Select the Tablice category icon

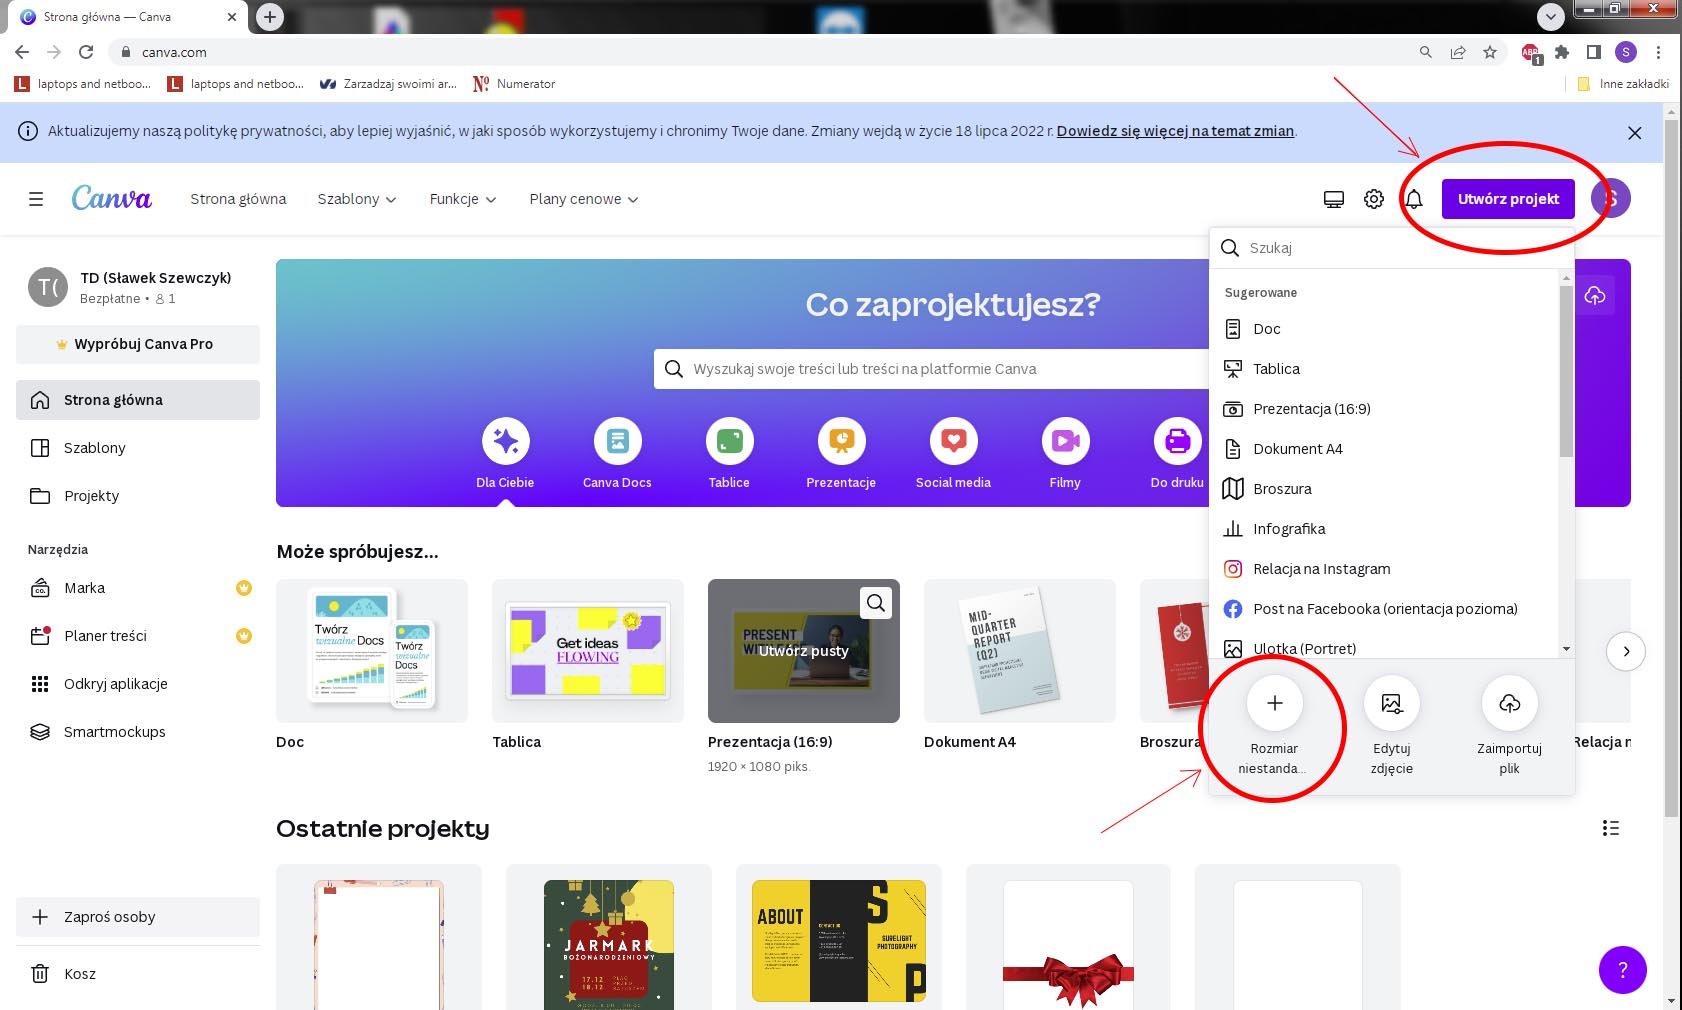pos(729,441)
